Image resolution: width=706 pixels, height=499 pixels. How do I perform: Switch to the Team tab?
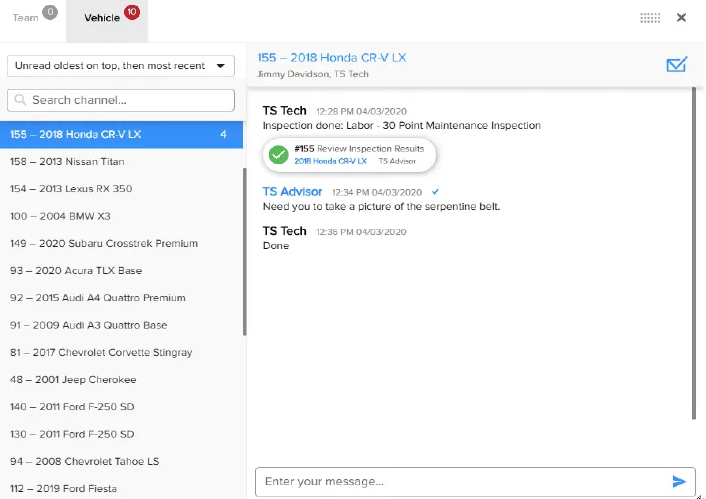pos(27,18)
